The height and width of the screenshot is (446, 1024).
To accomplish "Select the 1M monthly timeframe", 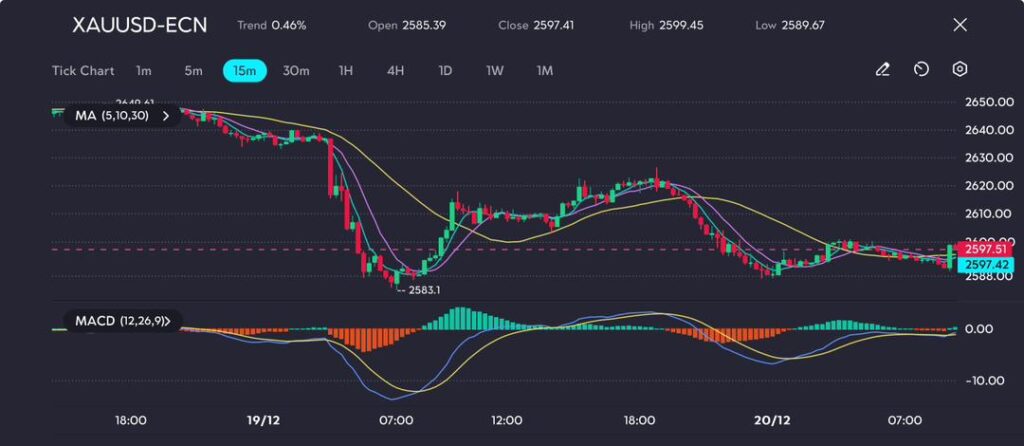I will (x=545, y=71).
